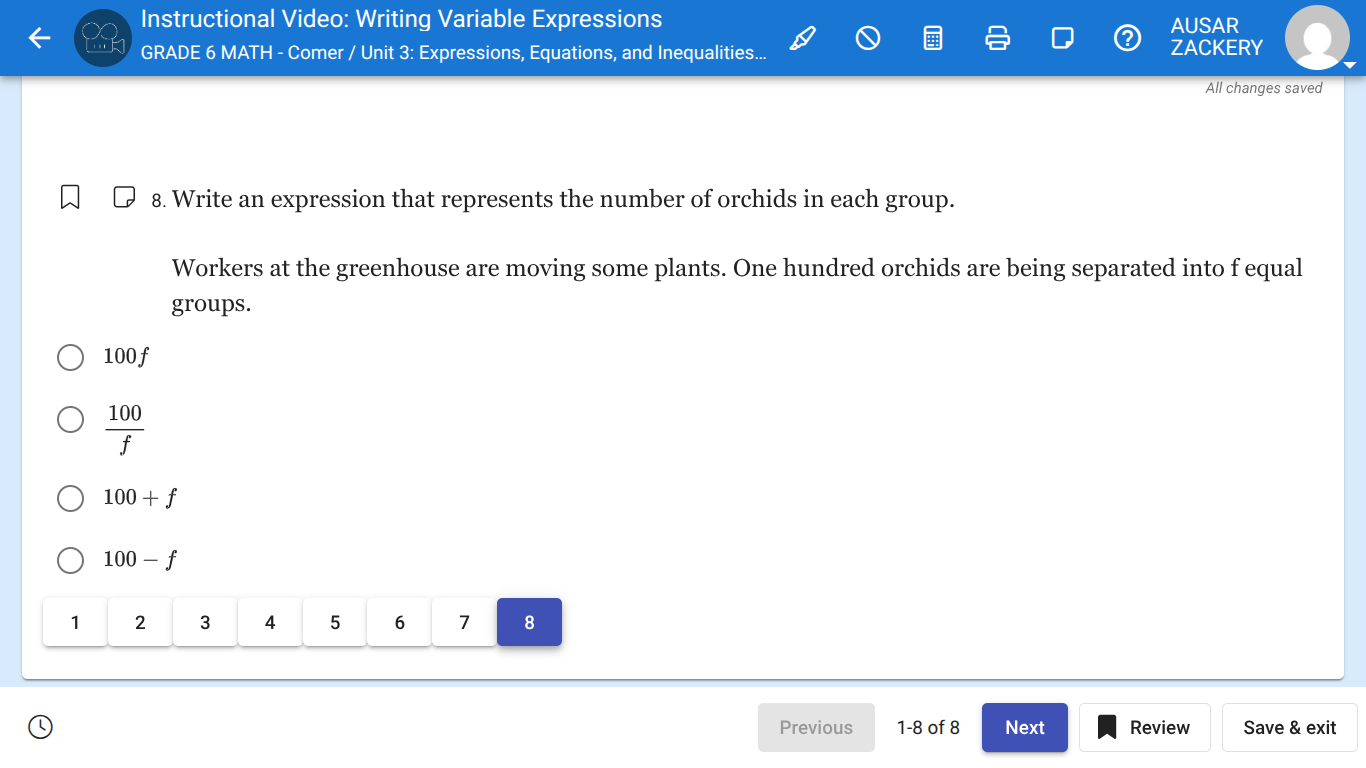The width and height of the screenshot is (1366, 768).
Task: Add a note to question 8
Action: pos(124,197)
